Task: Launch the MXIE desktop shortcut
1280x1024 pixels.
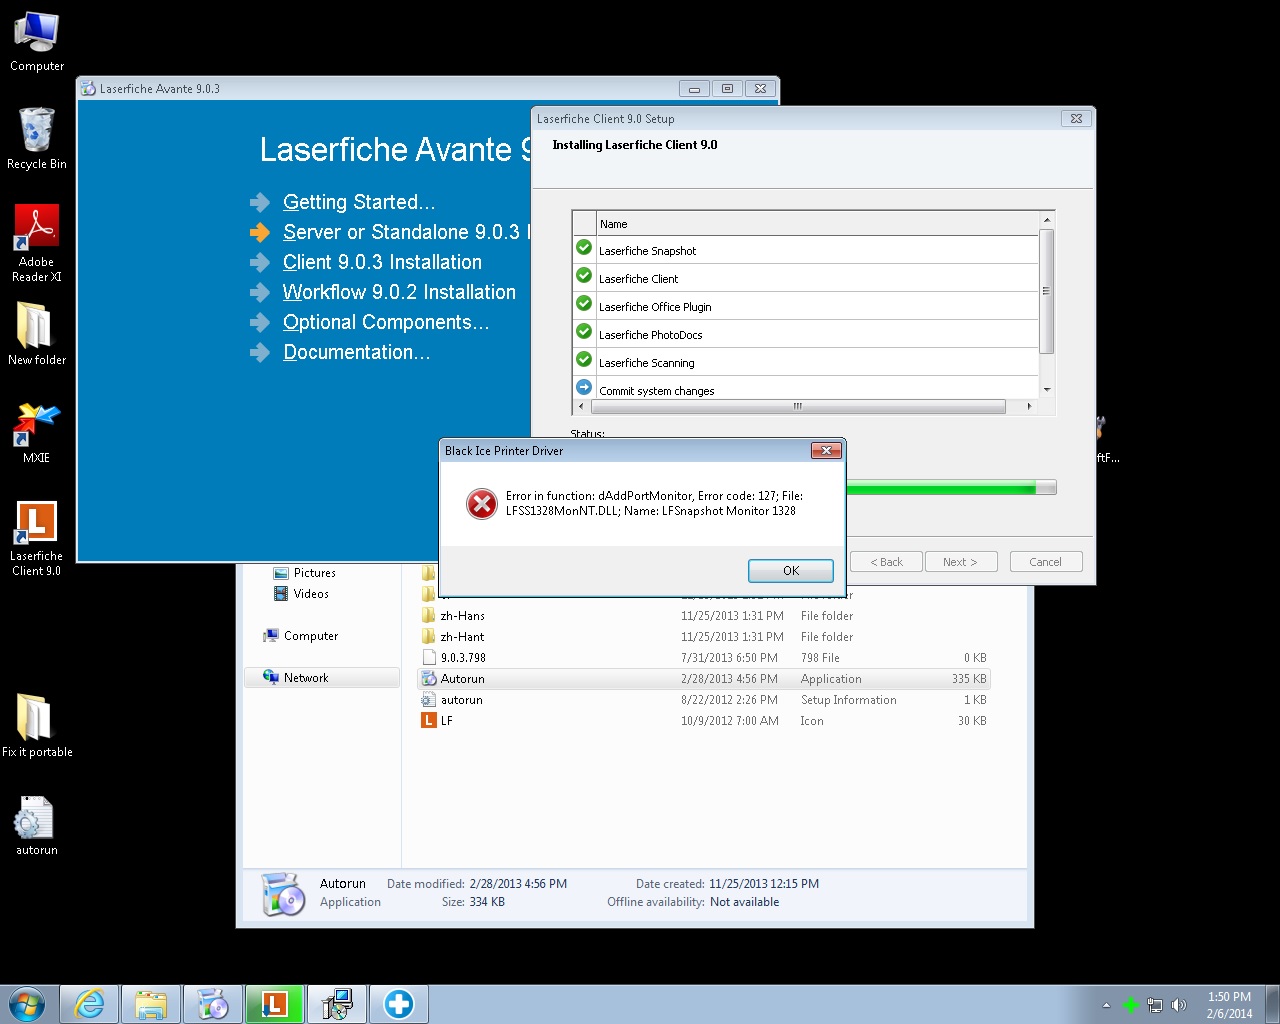Action: tap(37, 432)
